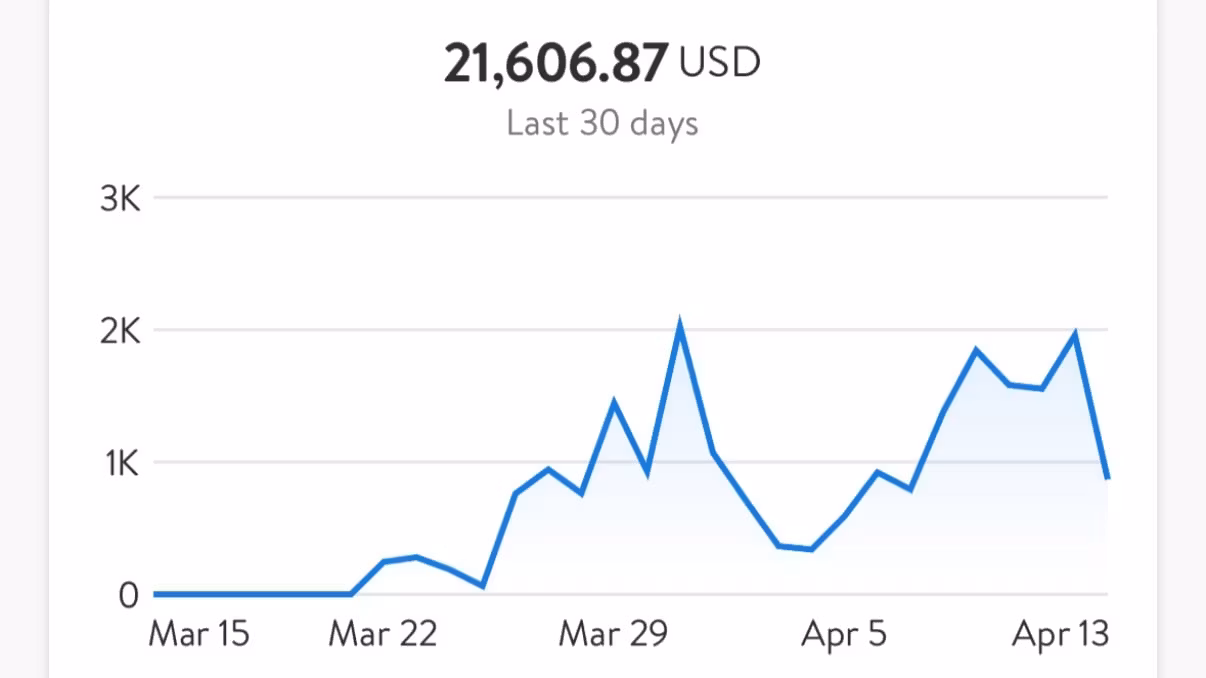The height and width of the screenshot is (678, 1206).
Task: Click the 21,606.87 total amount
Action: tap(555, 65)
